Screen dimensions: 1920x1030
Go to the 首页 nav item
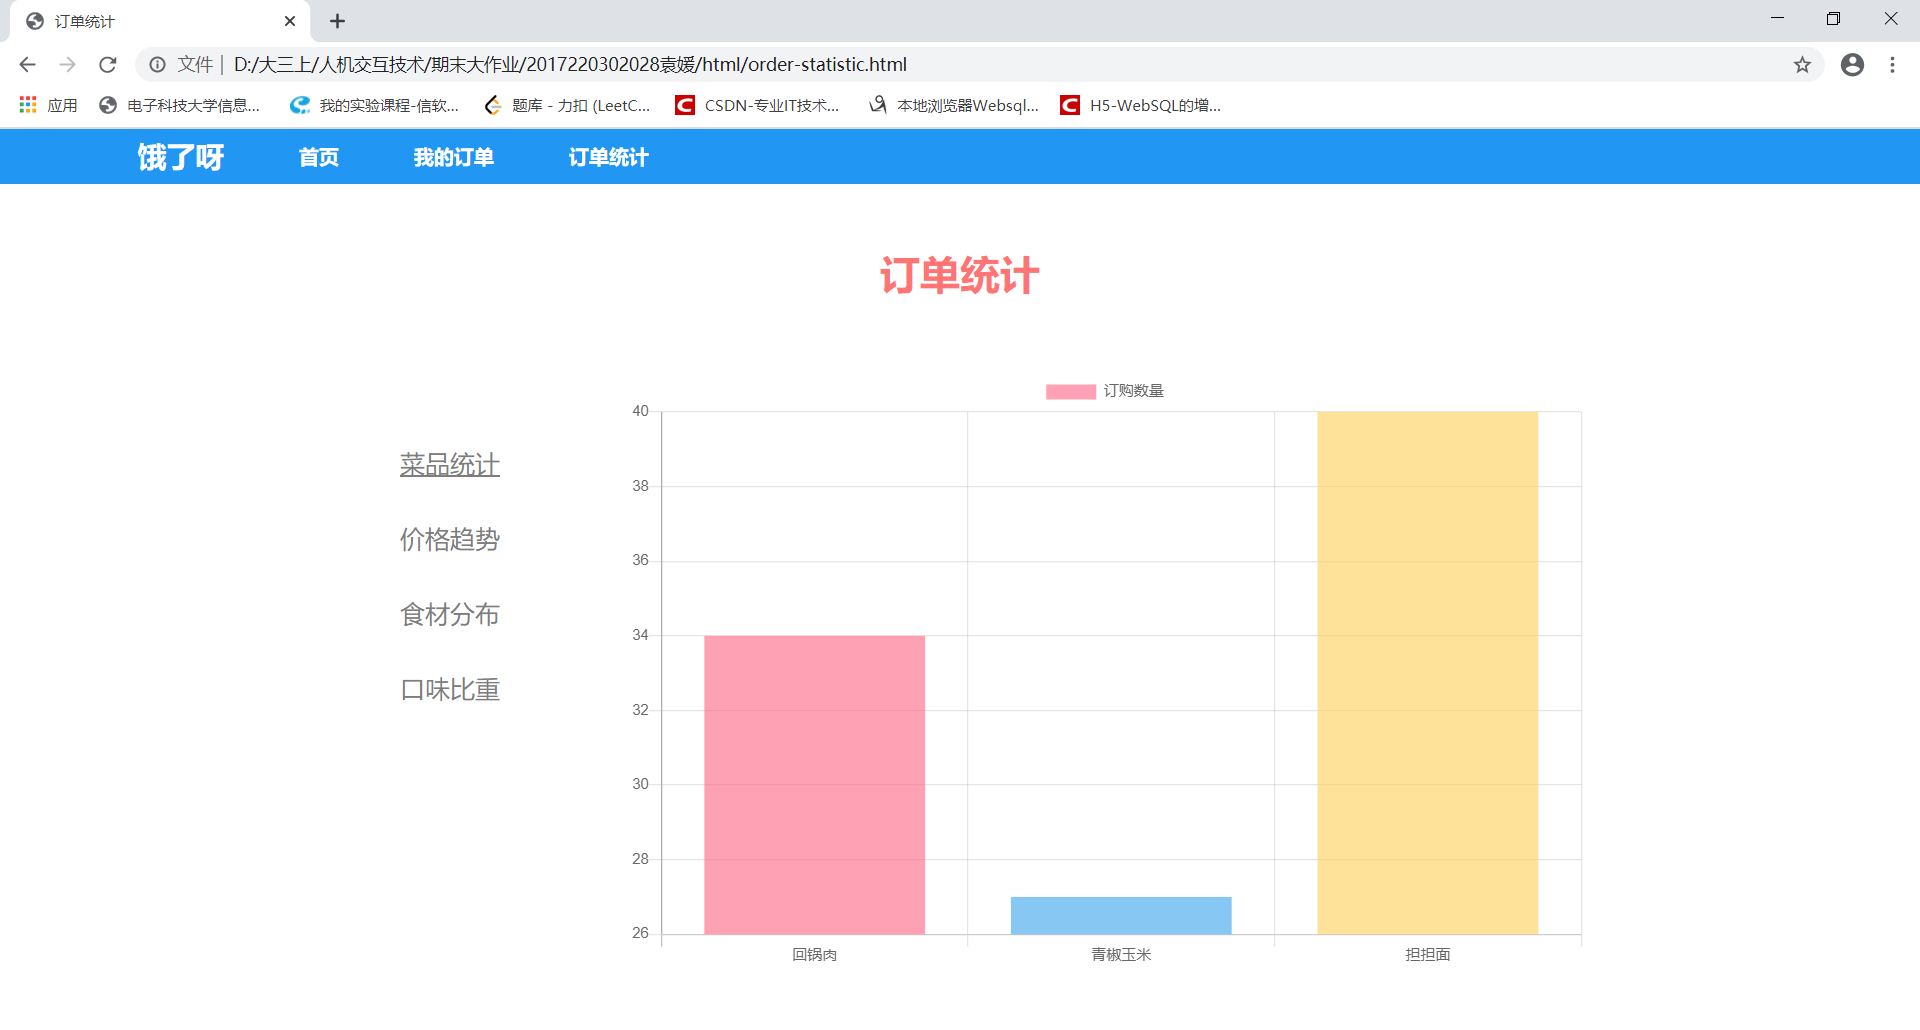(318, 156)
